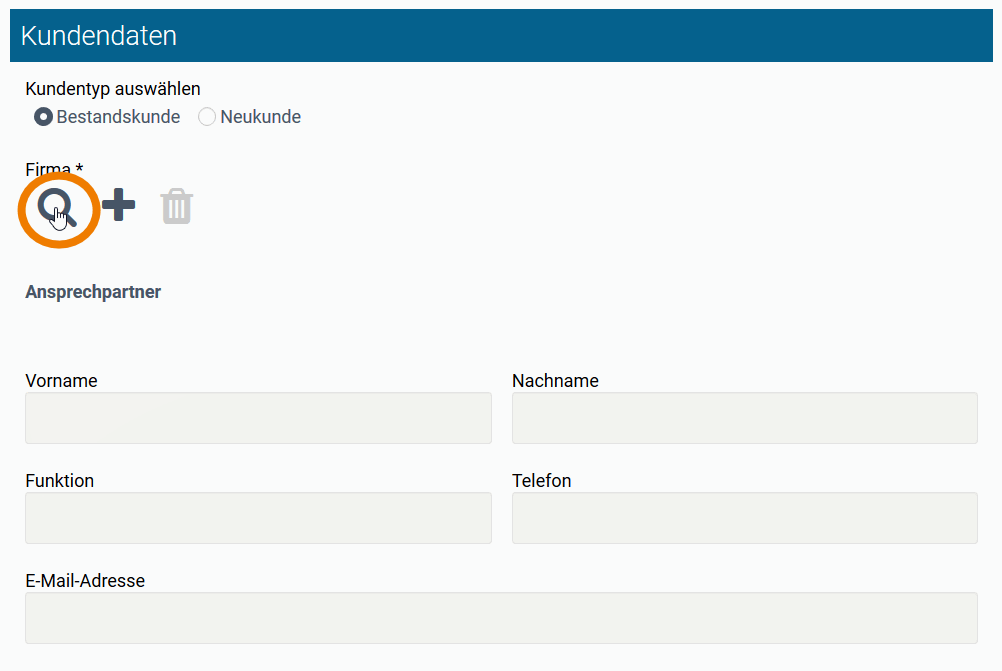Click the 'Kundentyp auswählen' label
1002x671 pixels.
(113, 89)
